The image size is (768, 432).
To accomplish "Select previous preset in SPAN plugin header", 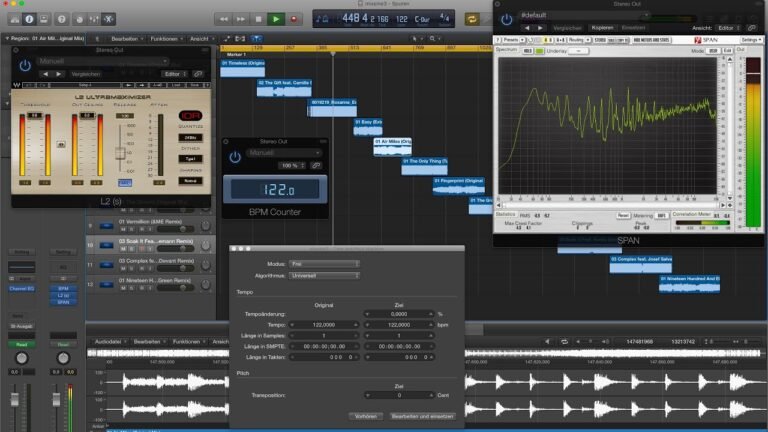I will pos(527,28).
